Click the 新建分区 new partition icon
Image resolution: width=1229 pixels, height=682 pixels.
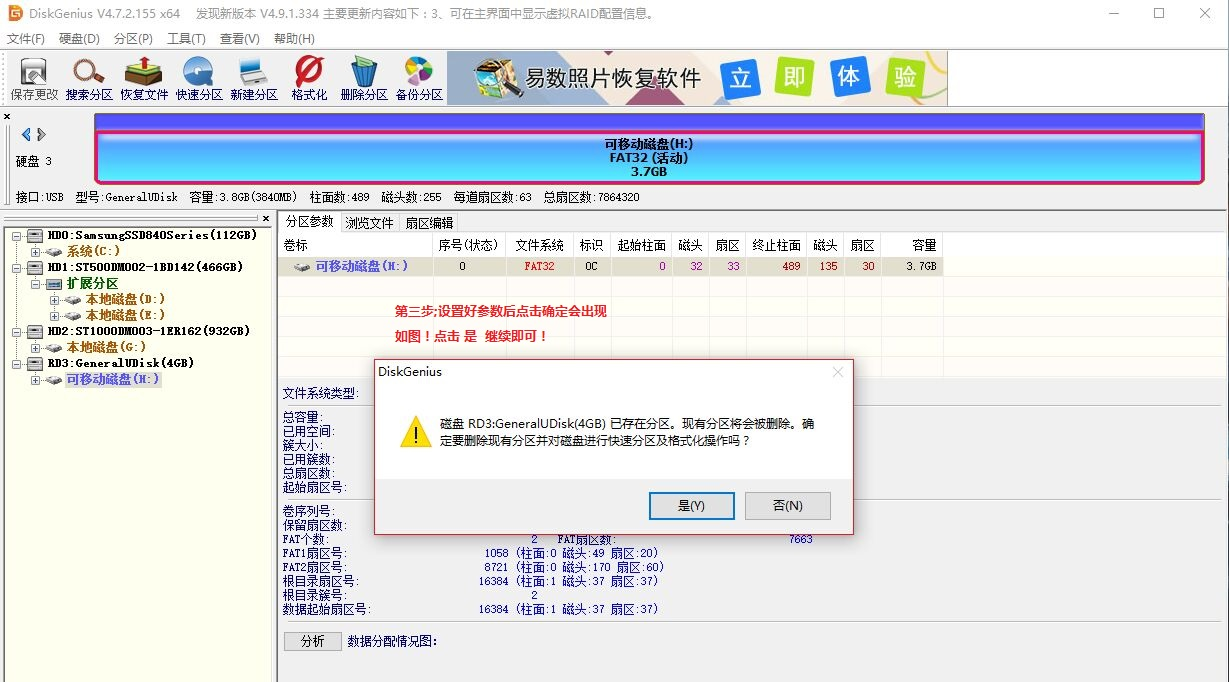(254, 79)
